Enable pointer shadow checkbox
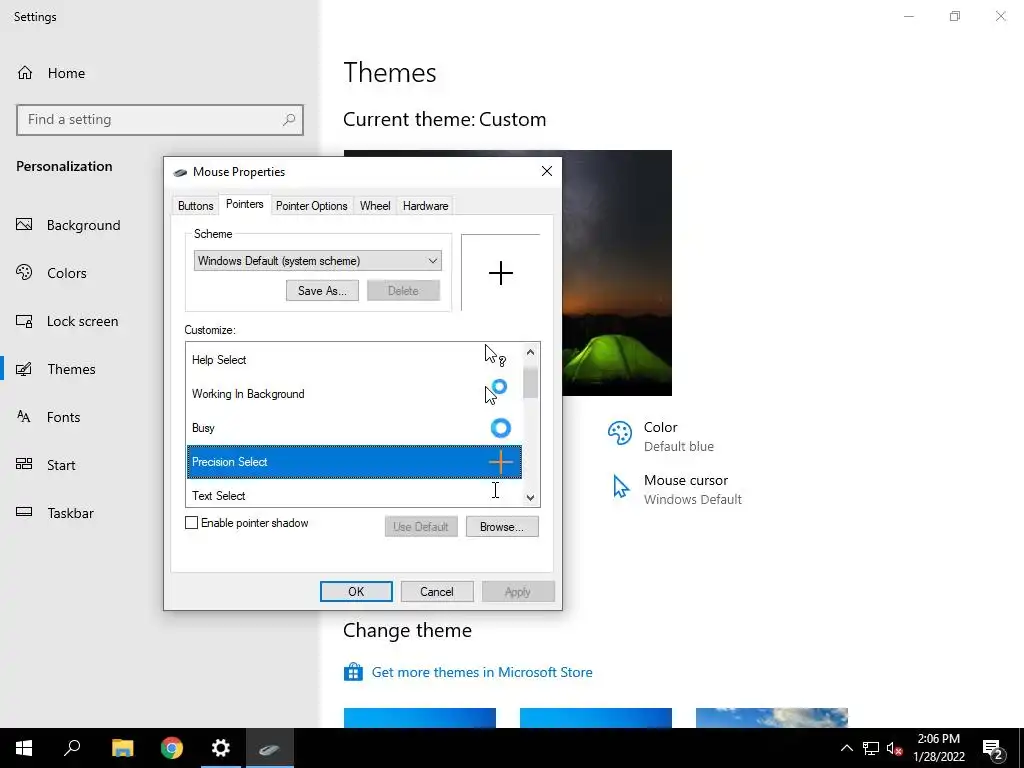 point(191,522)
